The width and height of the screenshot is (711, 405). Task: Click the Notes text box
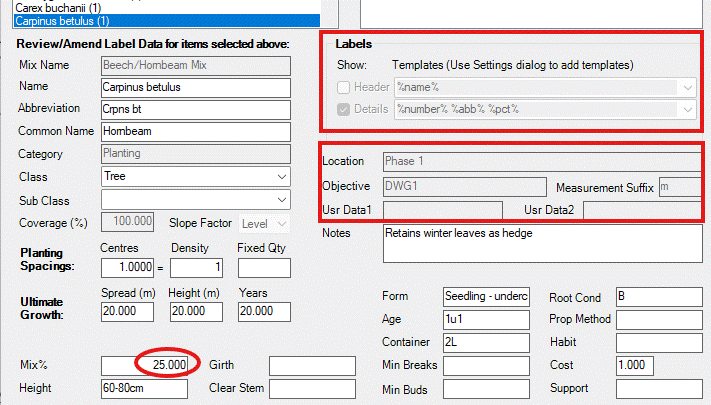pyautogui.click(x=541, y=243)
